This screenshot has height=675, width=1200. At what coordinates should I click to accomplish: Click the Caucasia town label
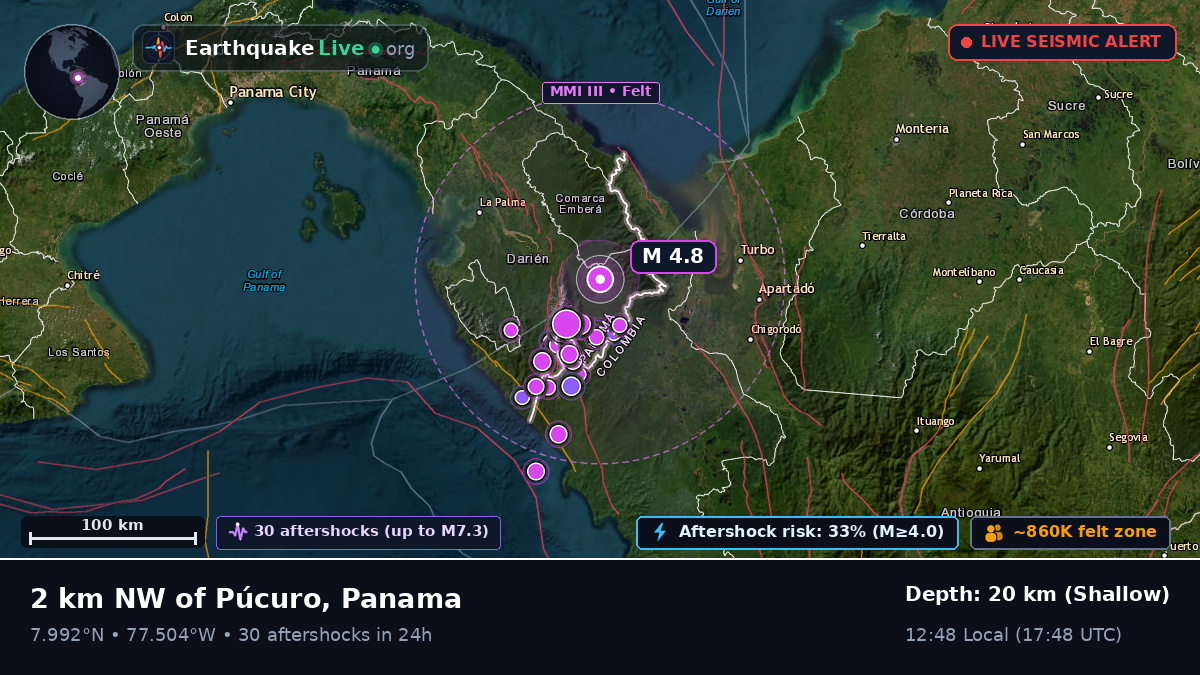[x=1043, y=271]
